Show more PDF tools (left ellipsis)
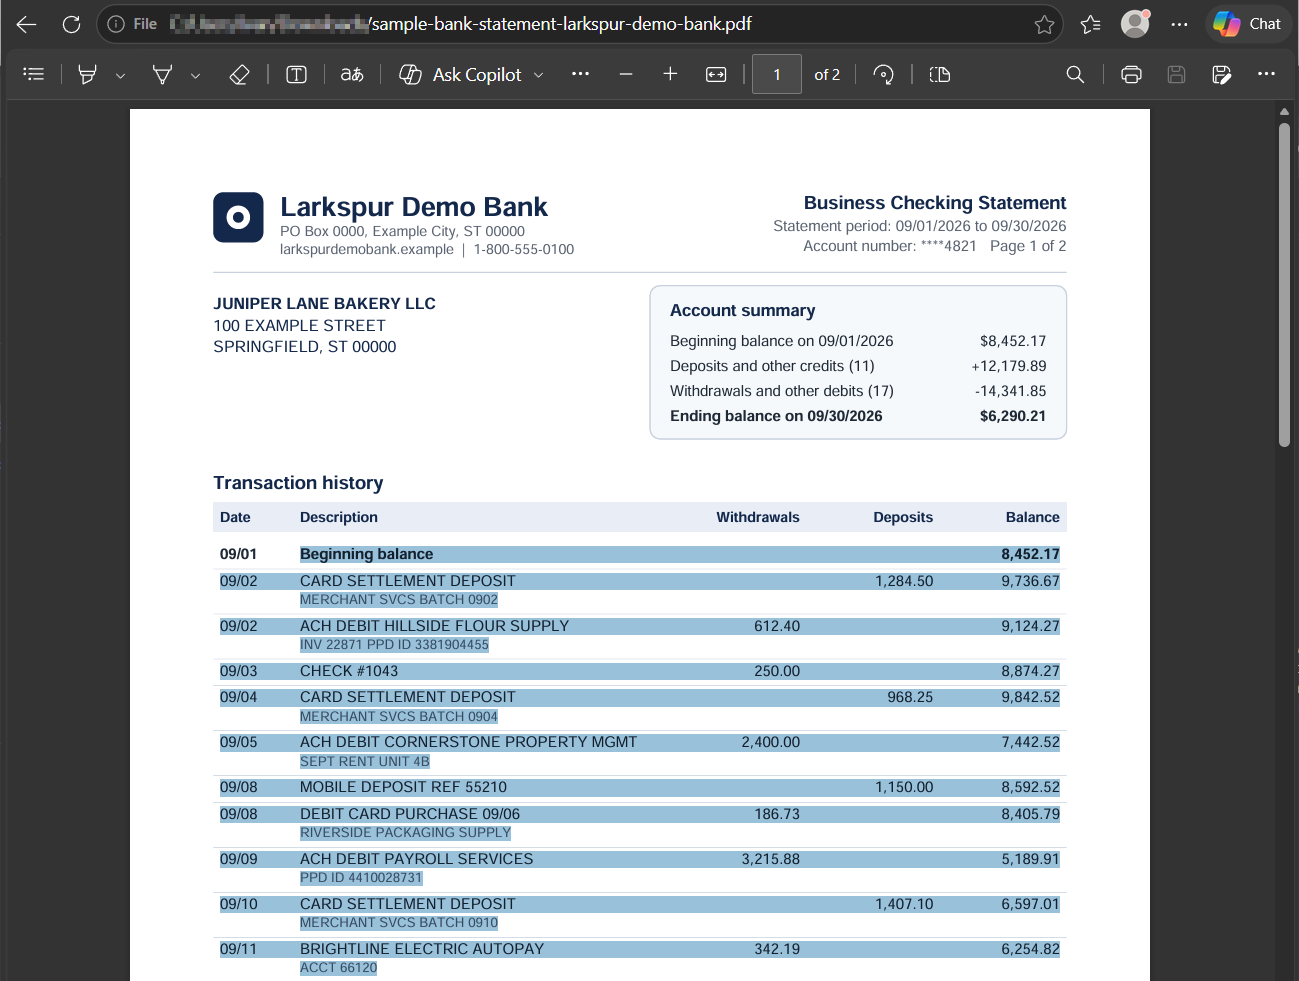 tap(580, 74)
